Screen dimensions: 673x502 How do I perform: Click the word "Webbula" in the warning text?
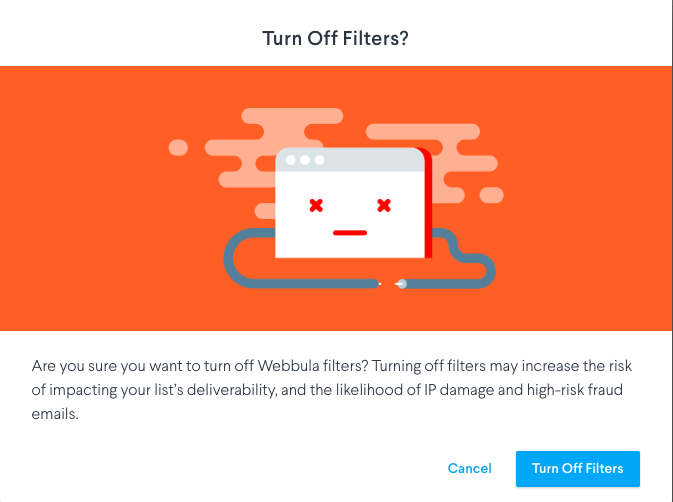288,366
